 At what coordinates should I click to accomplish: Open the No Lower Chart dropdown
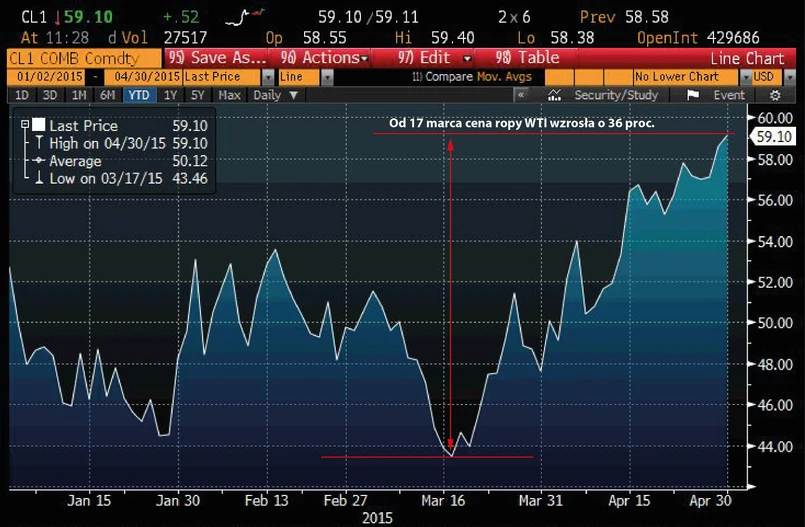pyautogui.click(x=745, y=77)
